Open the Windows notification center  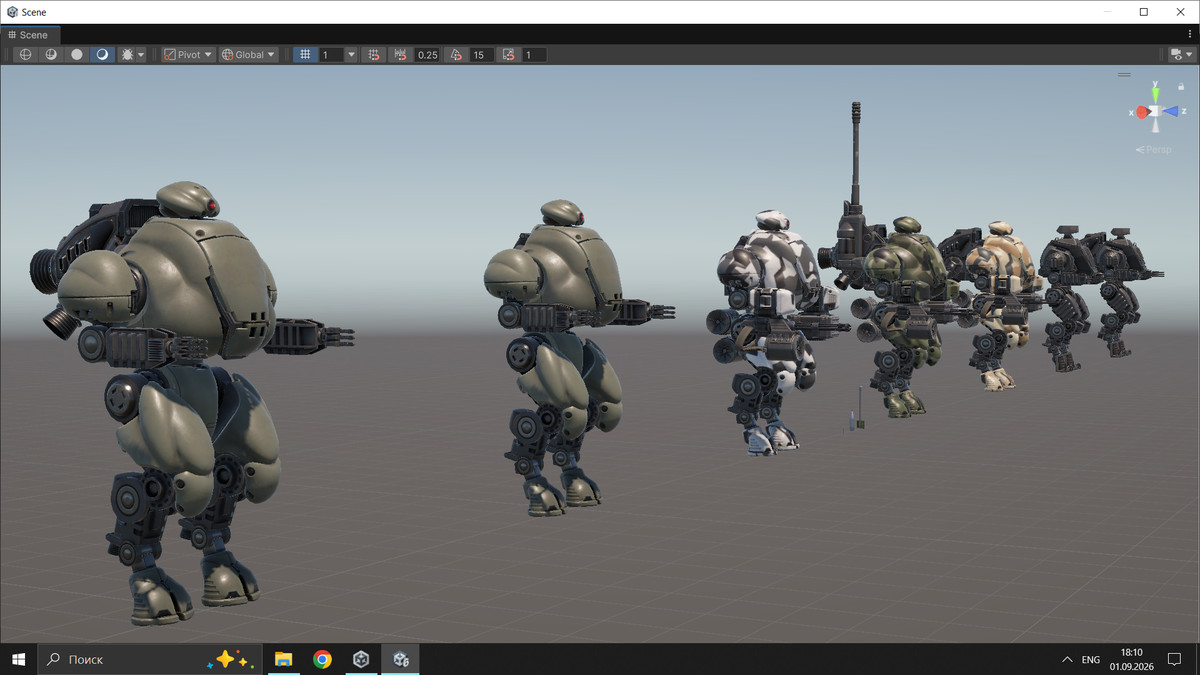tap(1175, 659)
